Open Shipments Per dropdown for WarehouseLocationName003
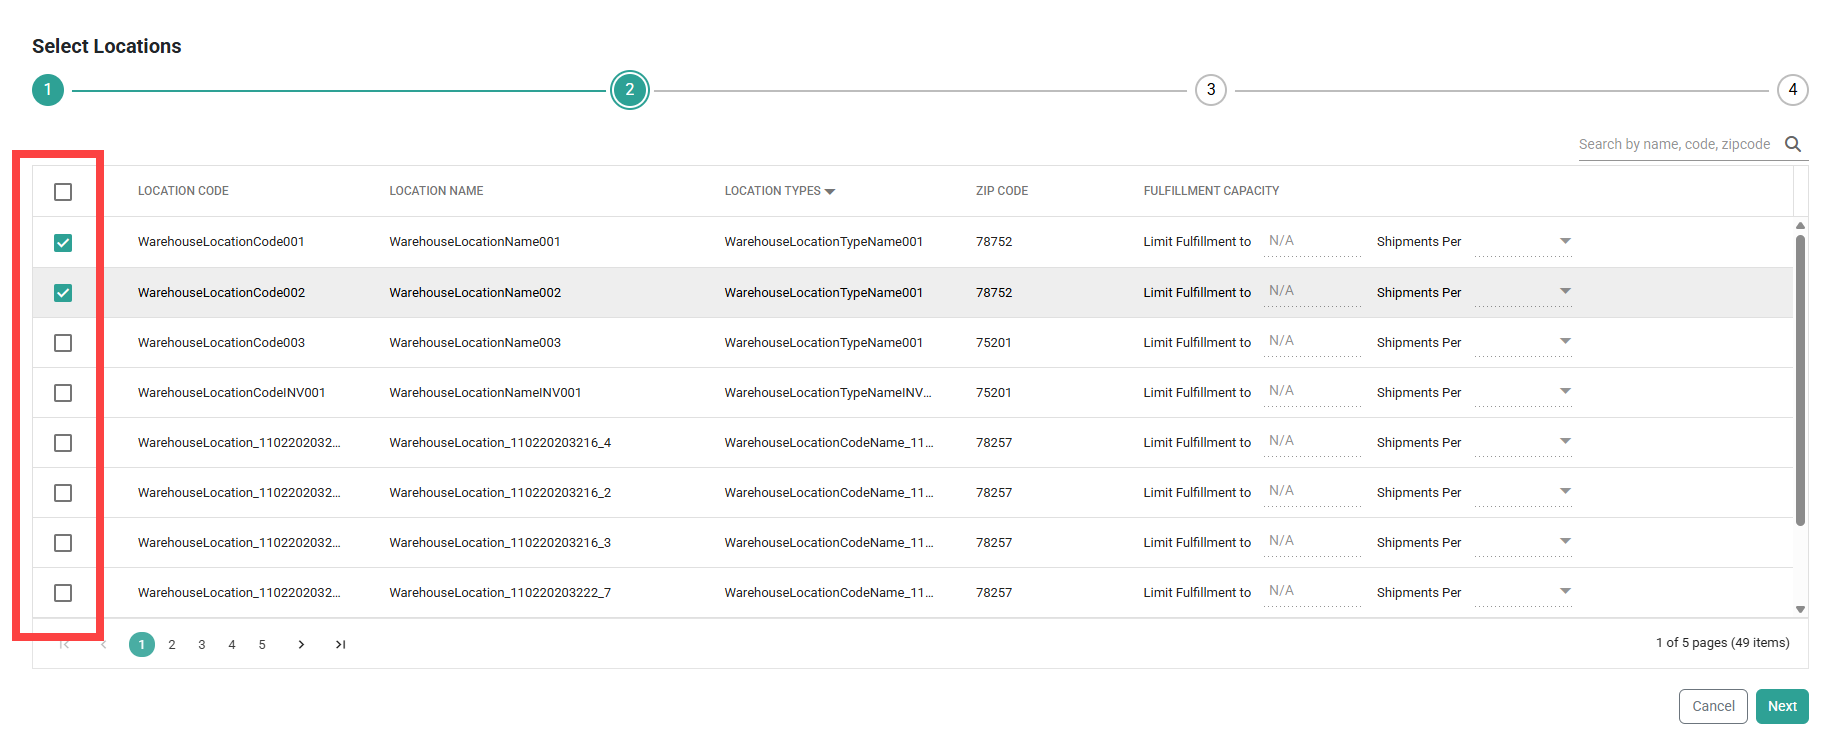 [1523, 342]
